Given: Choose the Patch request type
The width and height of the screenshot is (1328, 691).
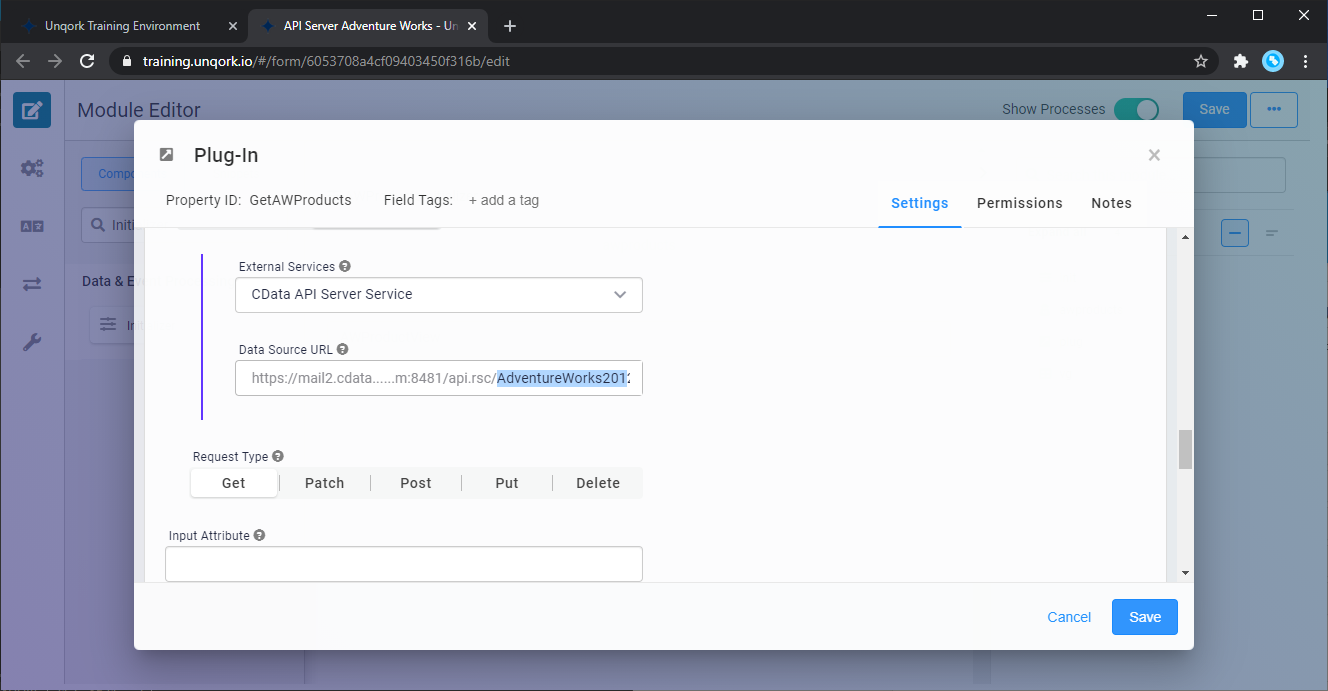Looking at the screenshot, I should tap(324, 483).
